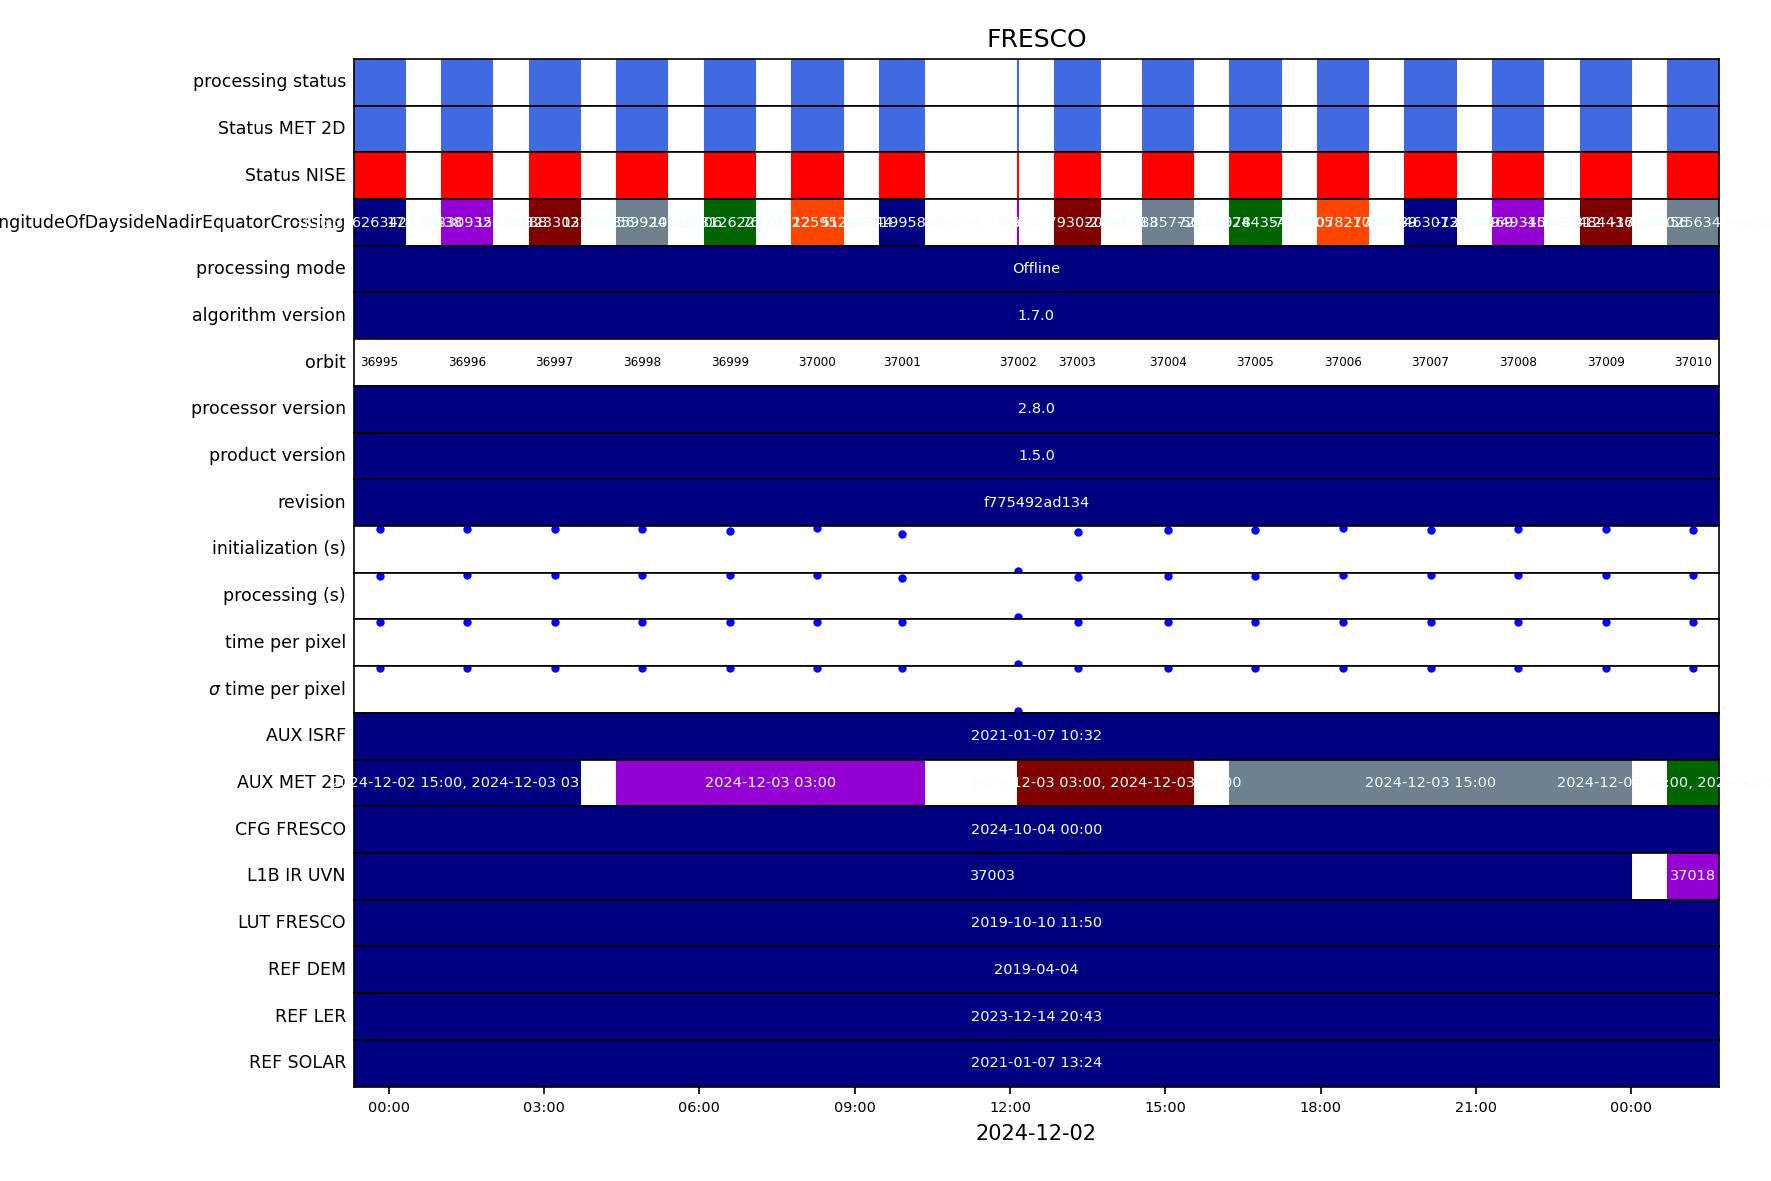This screenshot has height=1181, width=1771.
Task: Click the 'processor version' row label
Action: click(268, 408)
